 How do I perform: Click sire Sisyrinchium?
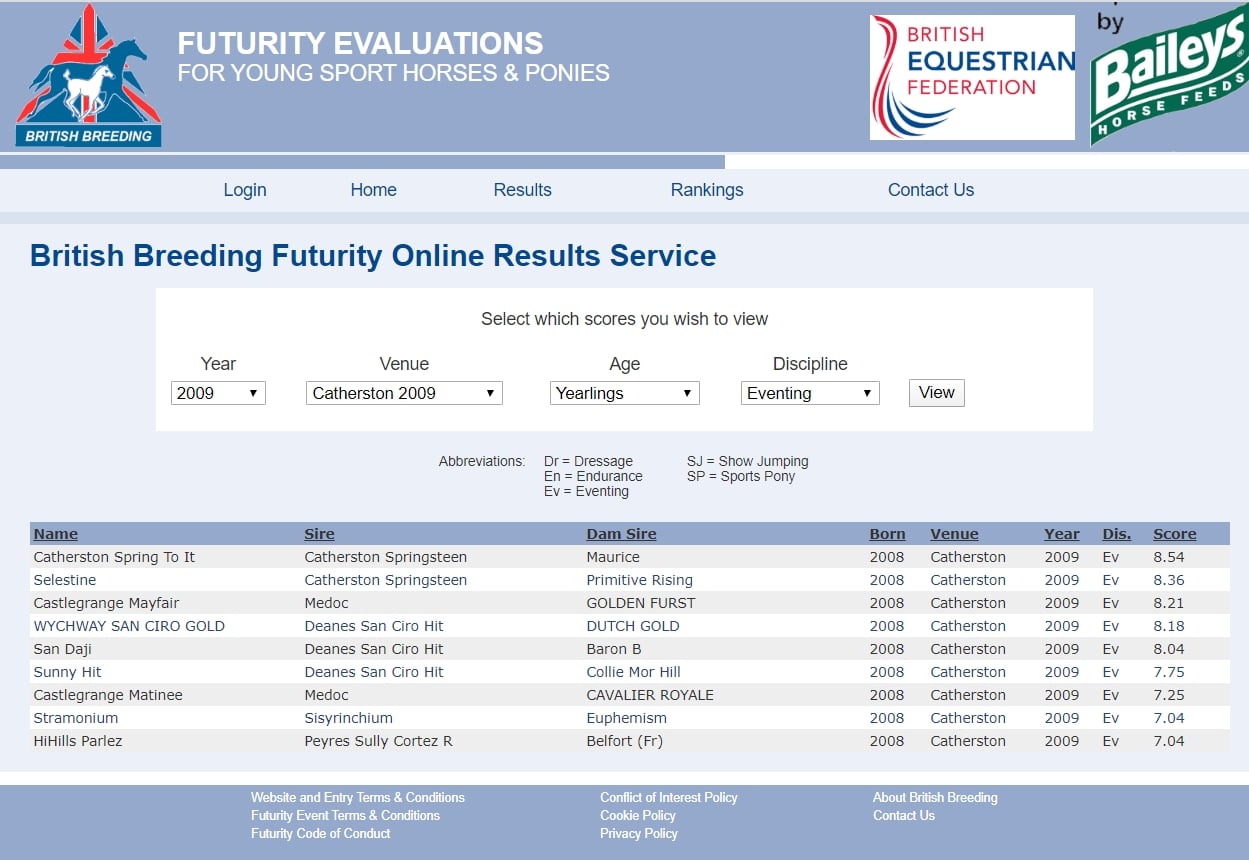point(349,718)
